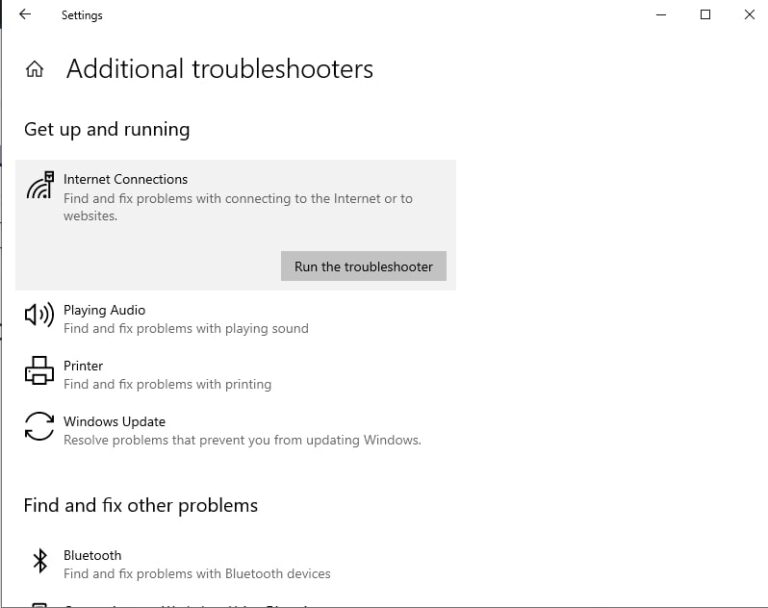Click the 'Additional troubleshooters' page heading
This screenshot has width=768, height=608.
219,69
